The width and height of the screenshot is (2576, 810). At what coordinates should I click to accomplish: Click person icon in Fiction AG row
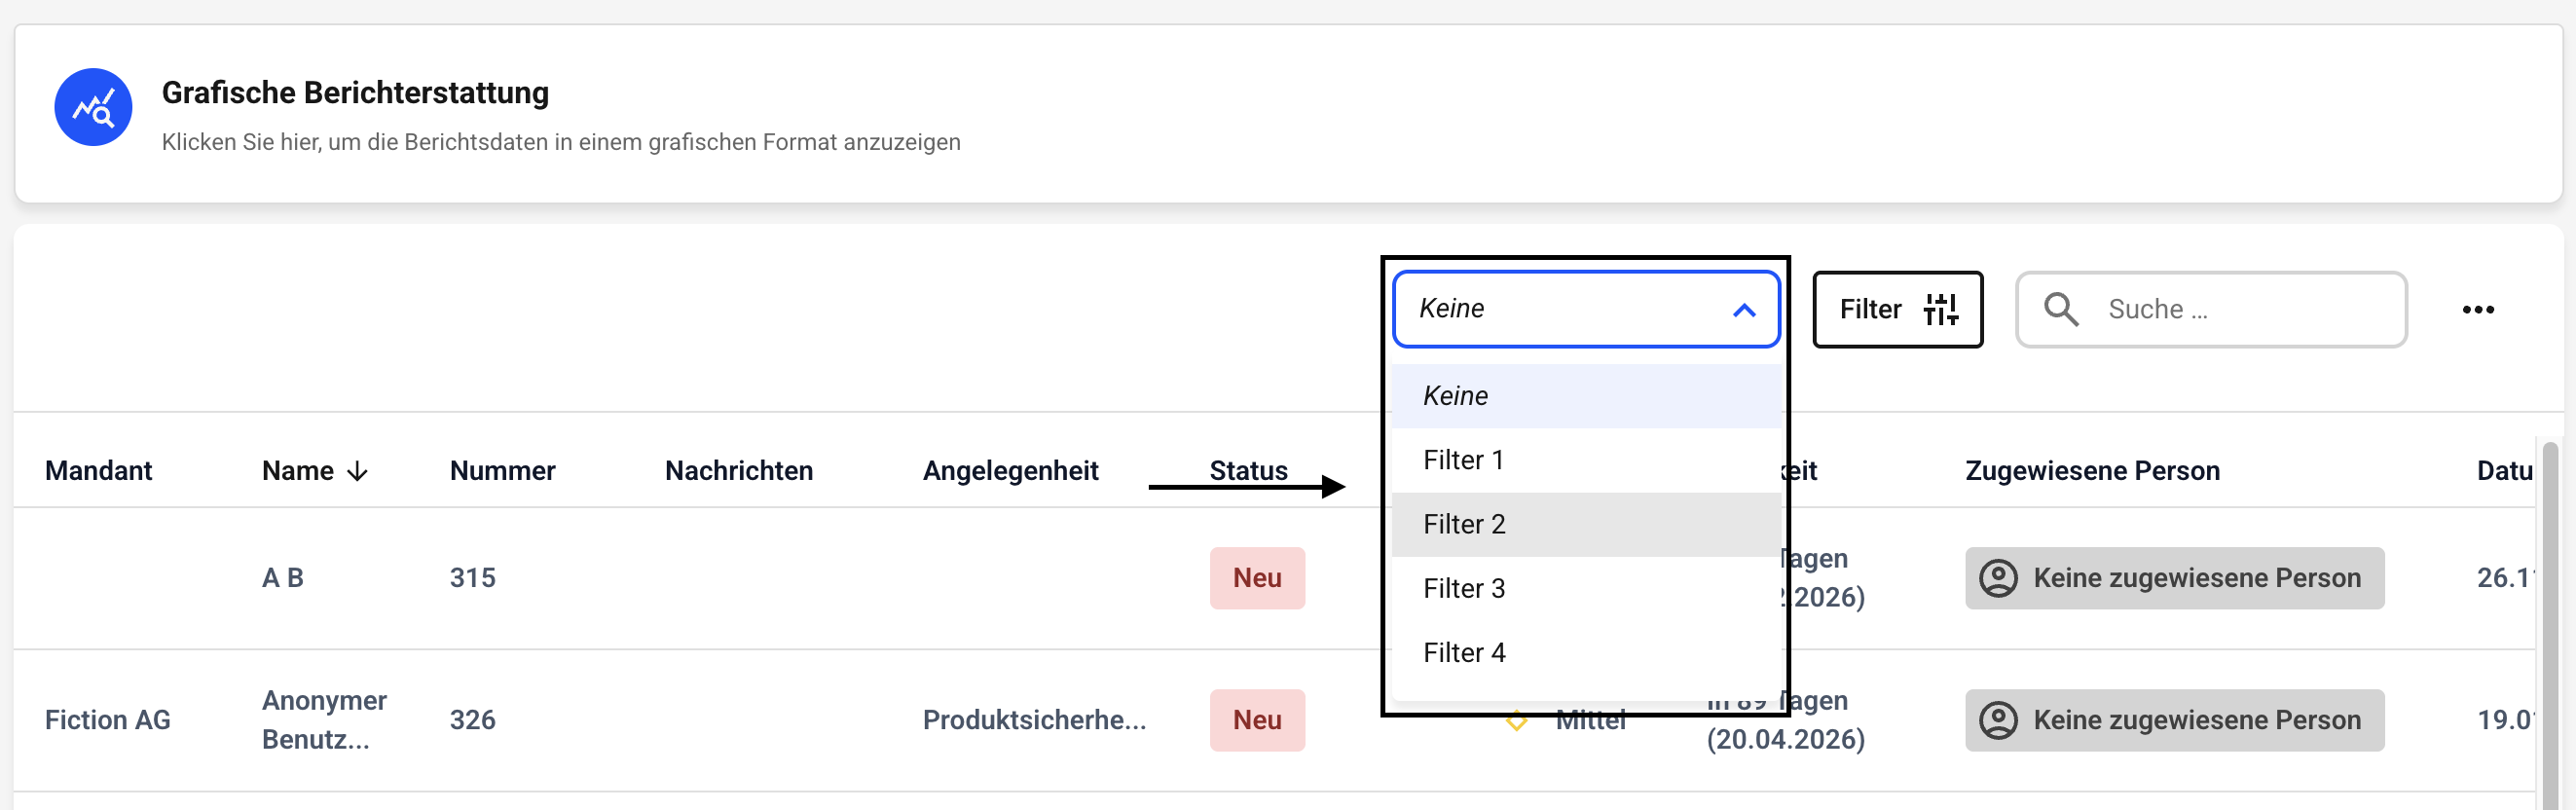click(x=1998, y=720)
